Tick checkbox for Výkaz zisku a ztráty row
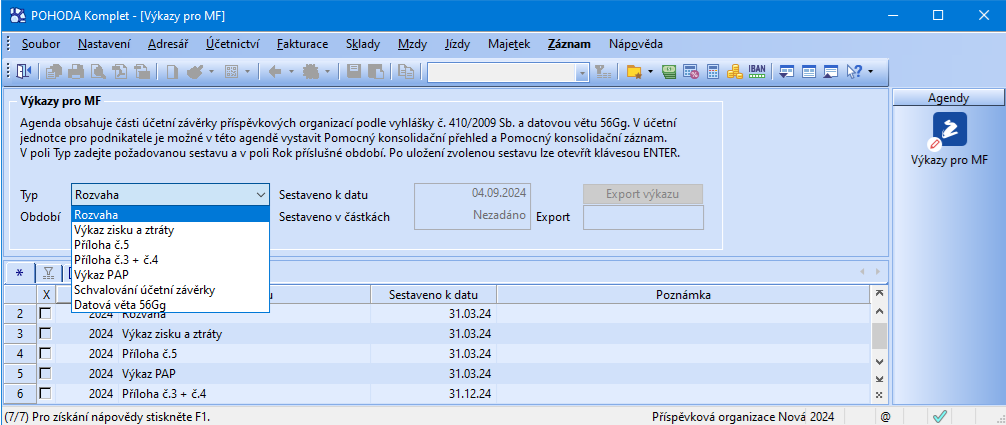The height and width of the screenshot is (425, 1006). coord(46,334)
